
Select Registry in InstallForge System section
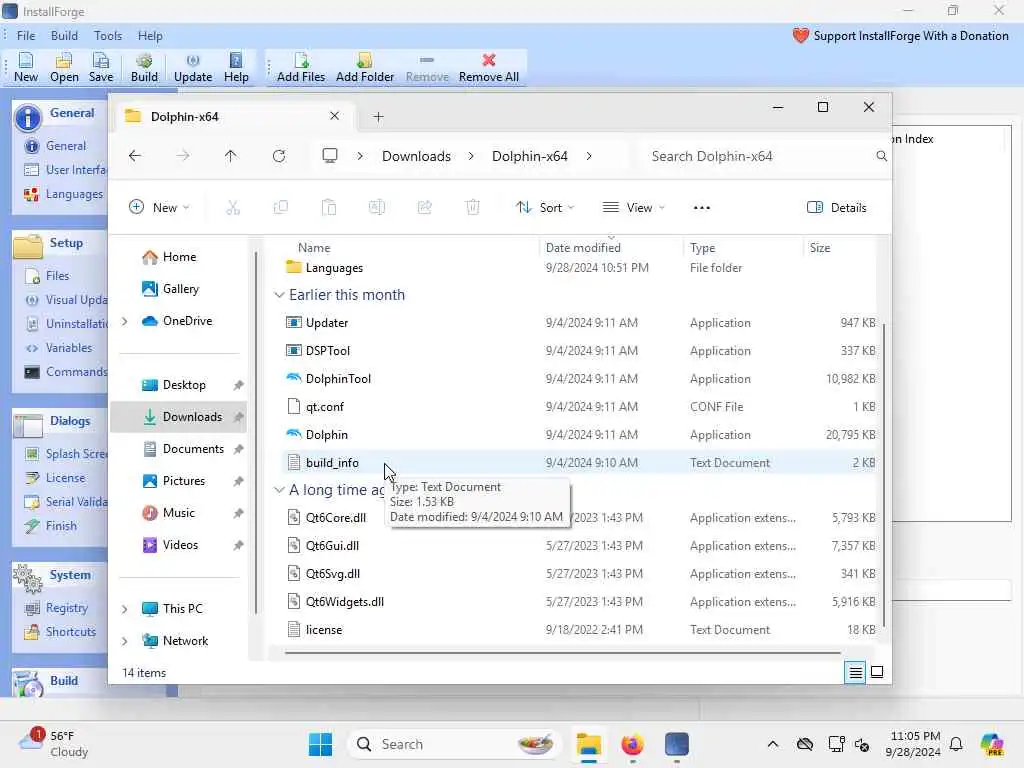point(56,607)
